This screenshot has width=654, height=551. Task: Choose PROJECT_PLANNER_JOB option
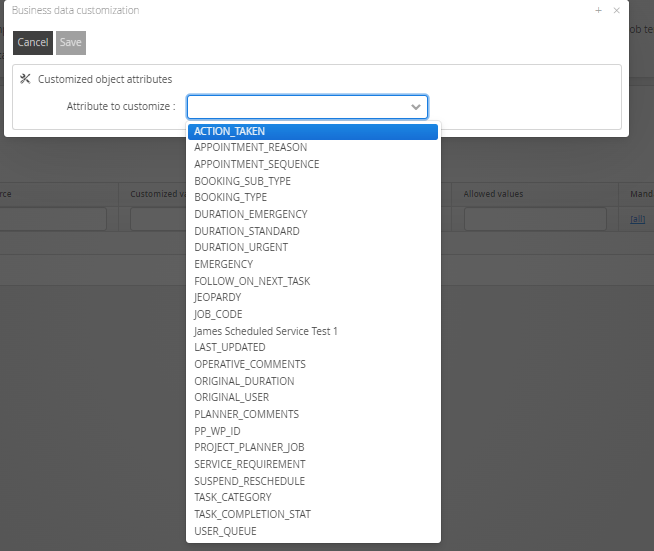(x=313, y=448)
